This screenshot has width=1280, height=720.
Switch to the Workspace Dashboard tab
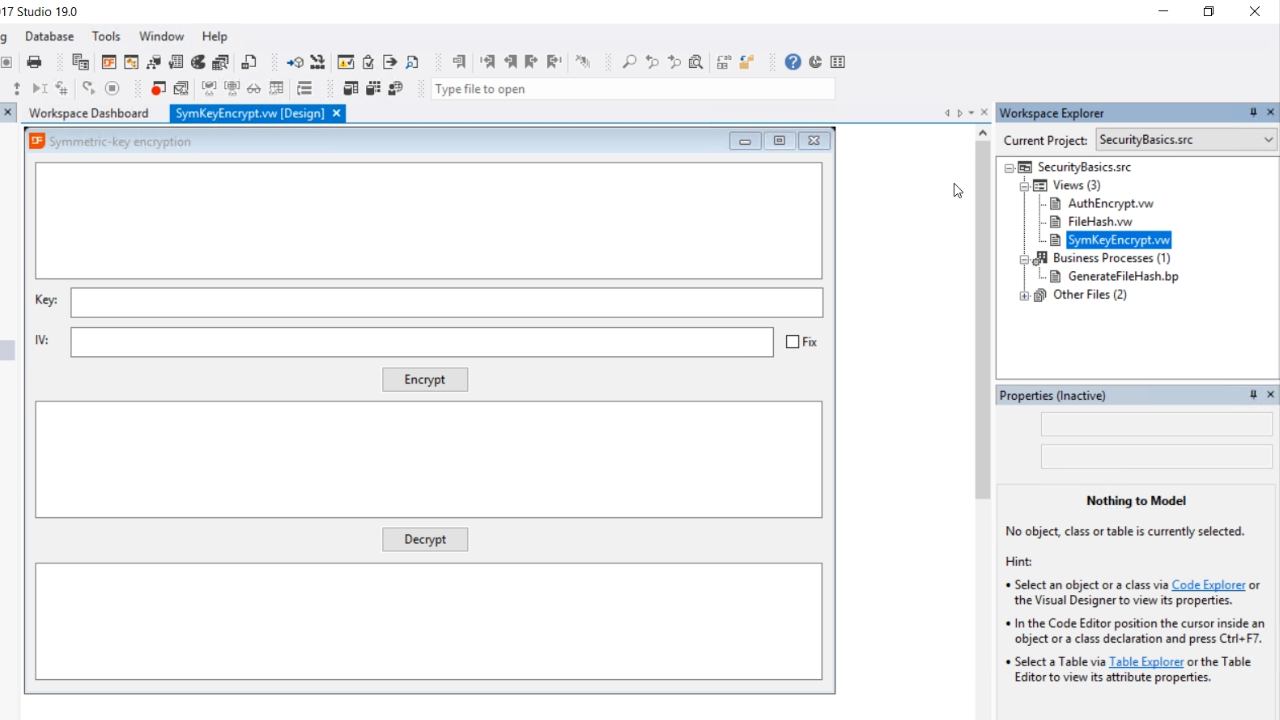88,114
